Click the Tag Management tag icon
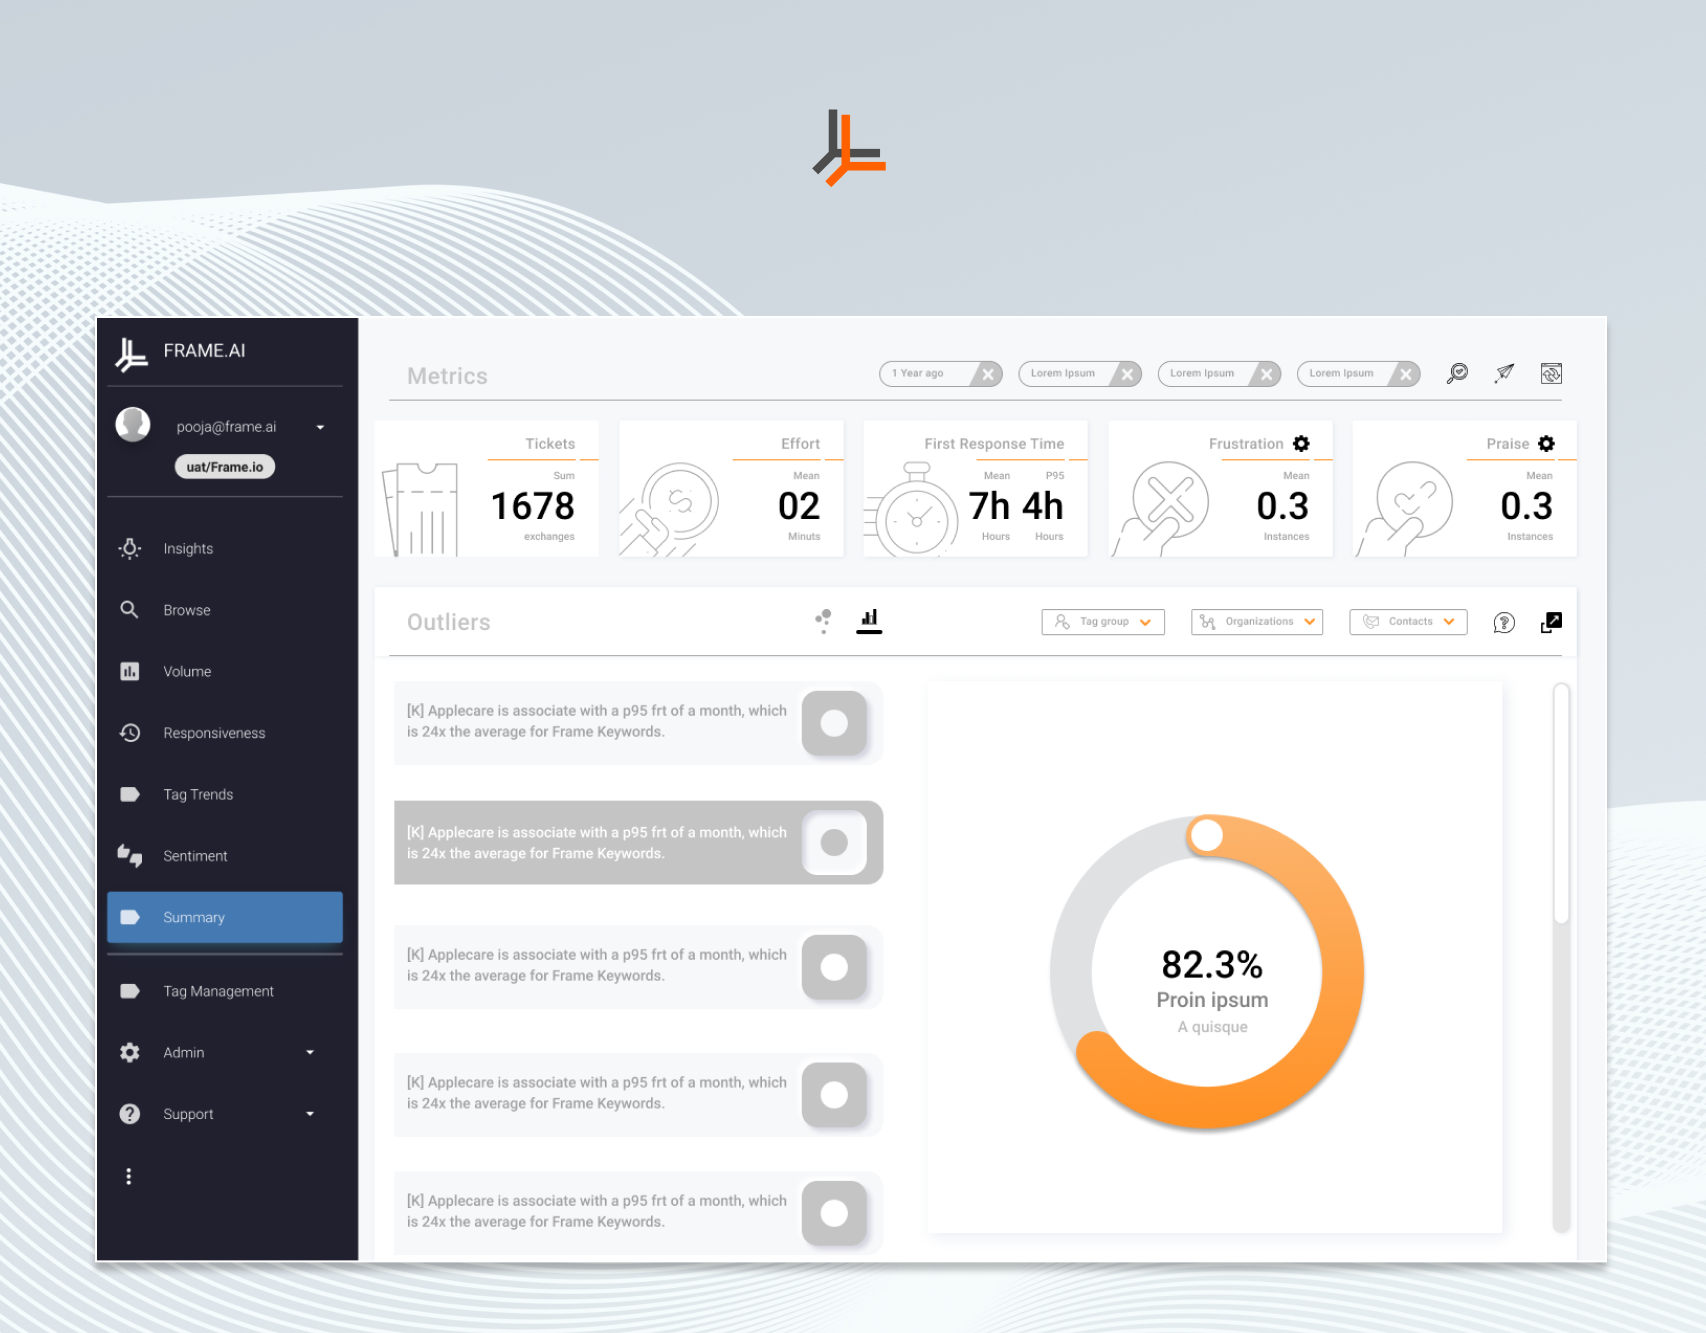 (x=130, y=991)
